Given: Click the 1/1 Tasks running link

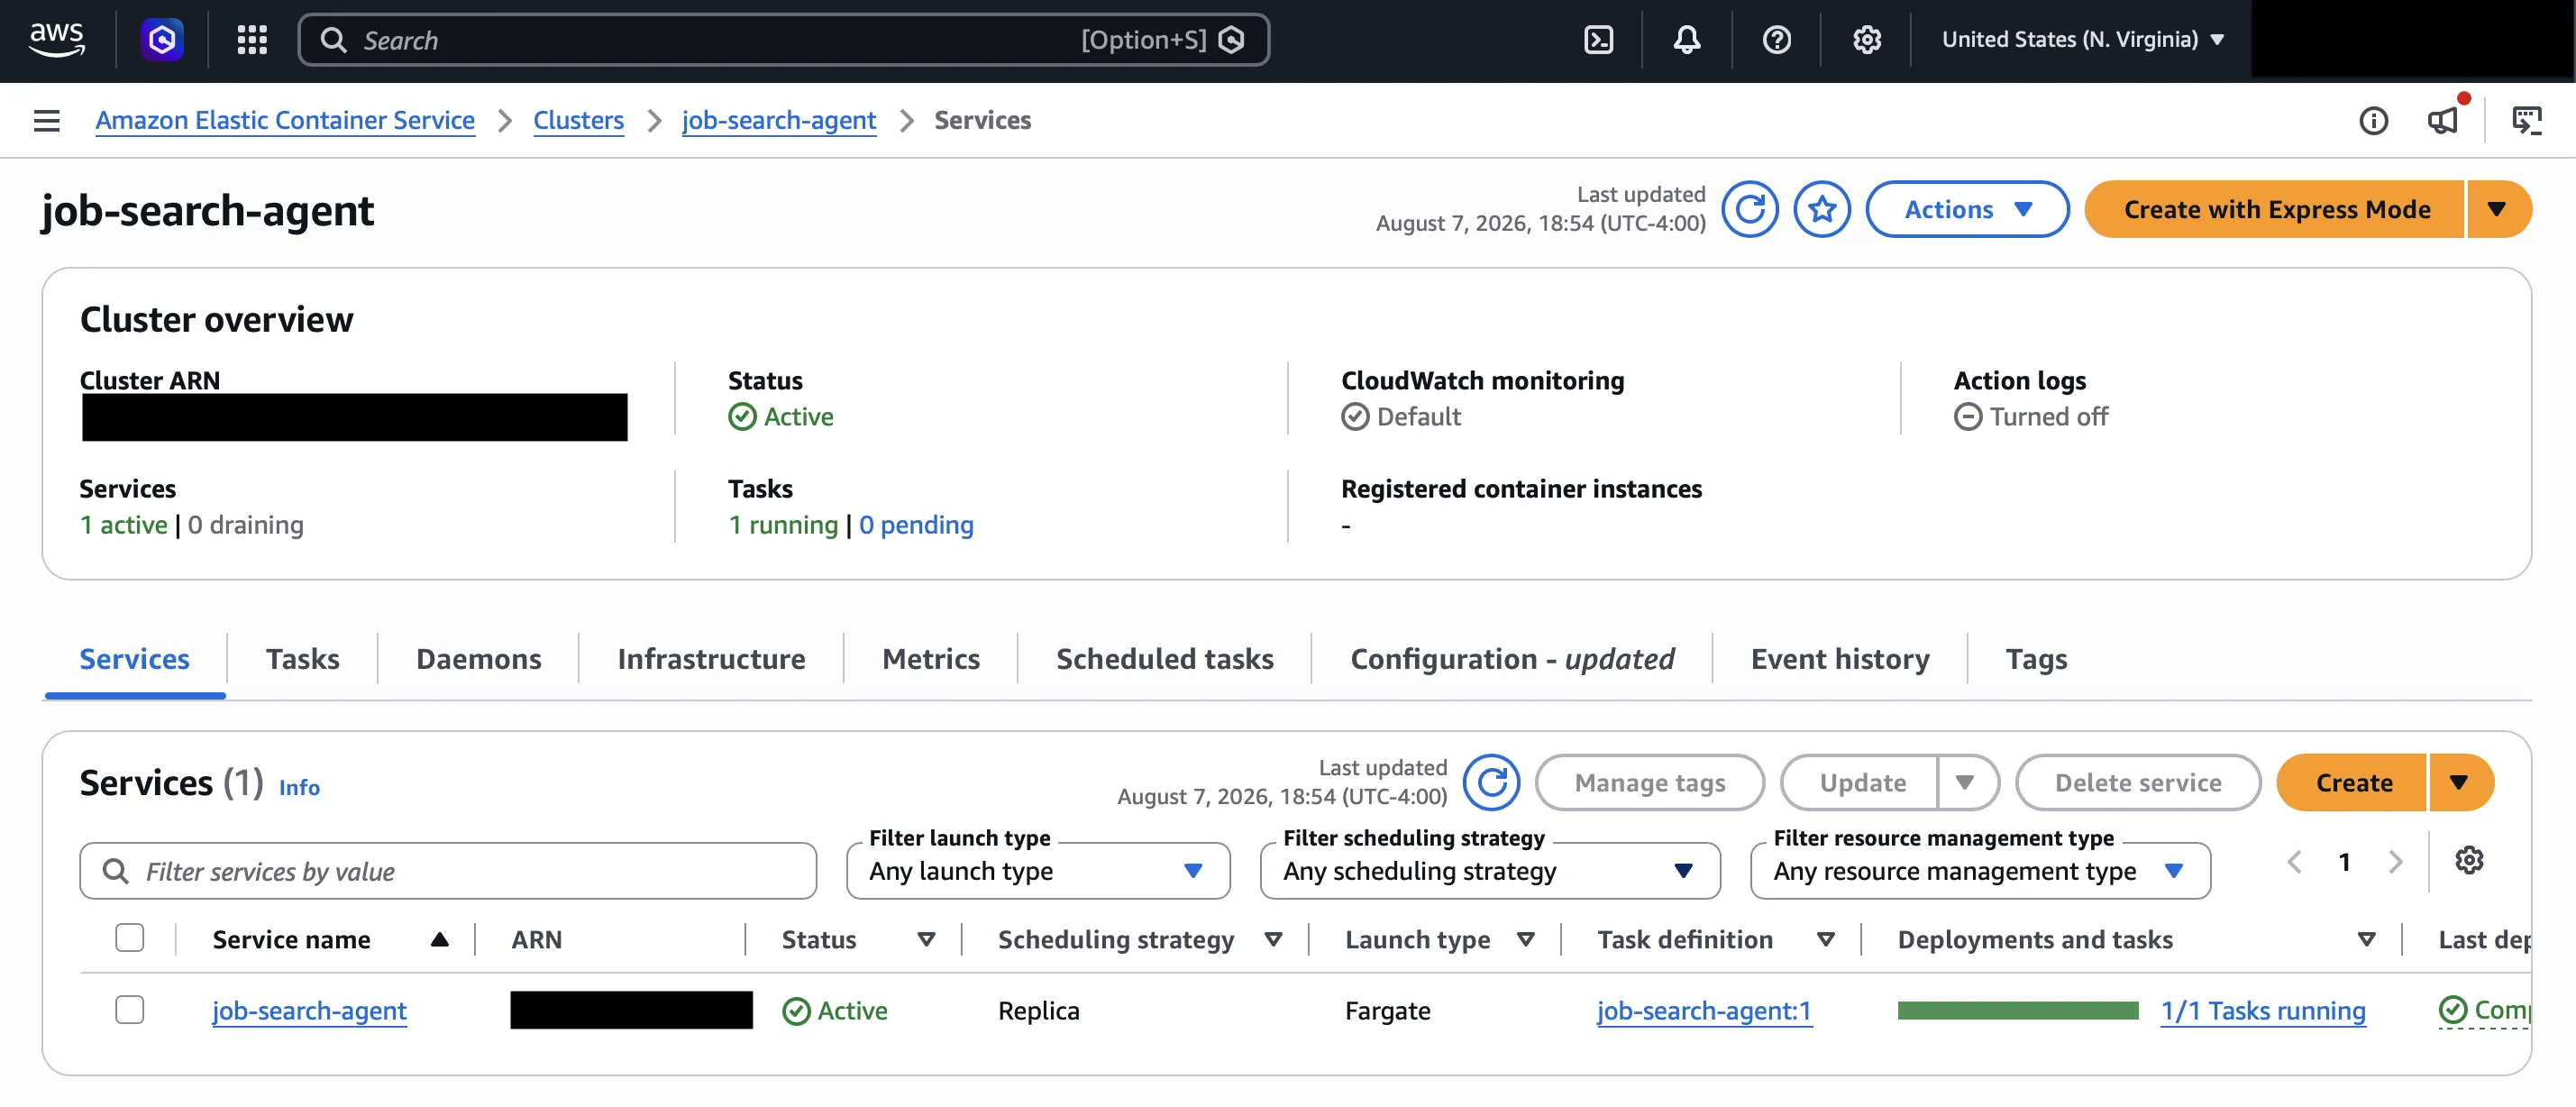Looking at the screenshot, I should (2263, 1011).
